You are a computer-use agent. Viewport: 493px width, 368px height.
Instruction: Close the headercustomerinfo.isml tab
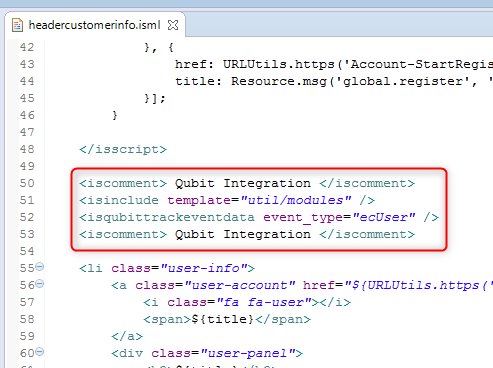pos(173,25)
